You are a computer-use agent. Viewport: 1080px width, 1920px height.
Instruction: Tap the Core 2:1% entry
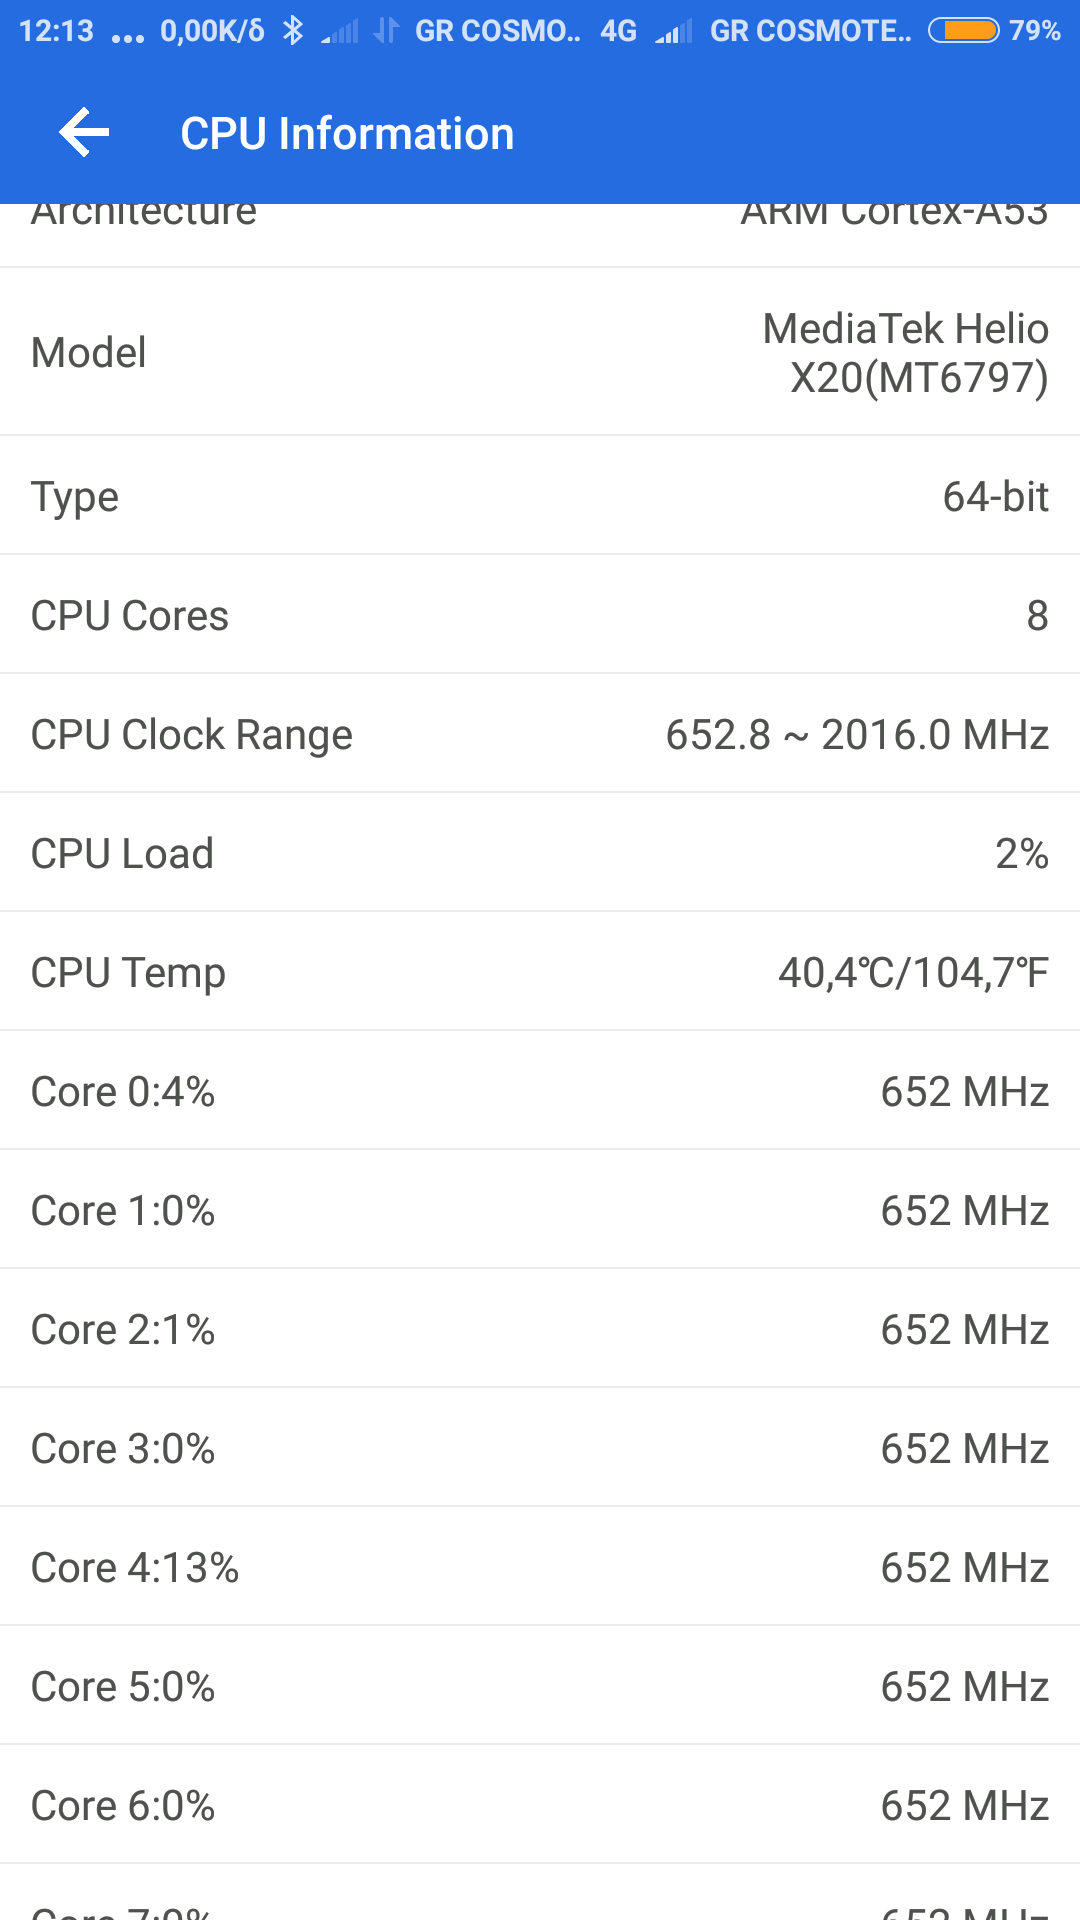click(123, 1330)
